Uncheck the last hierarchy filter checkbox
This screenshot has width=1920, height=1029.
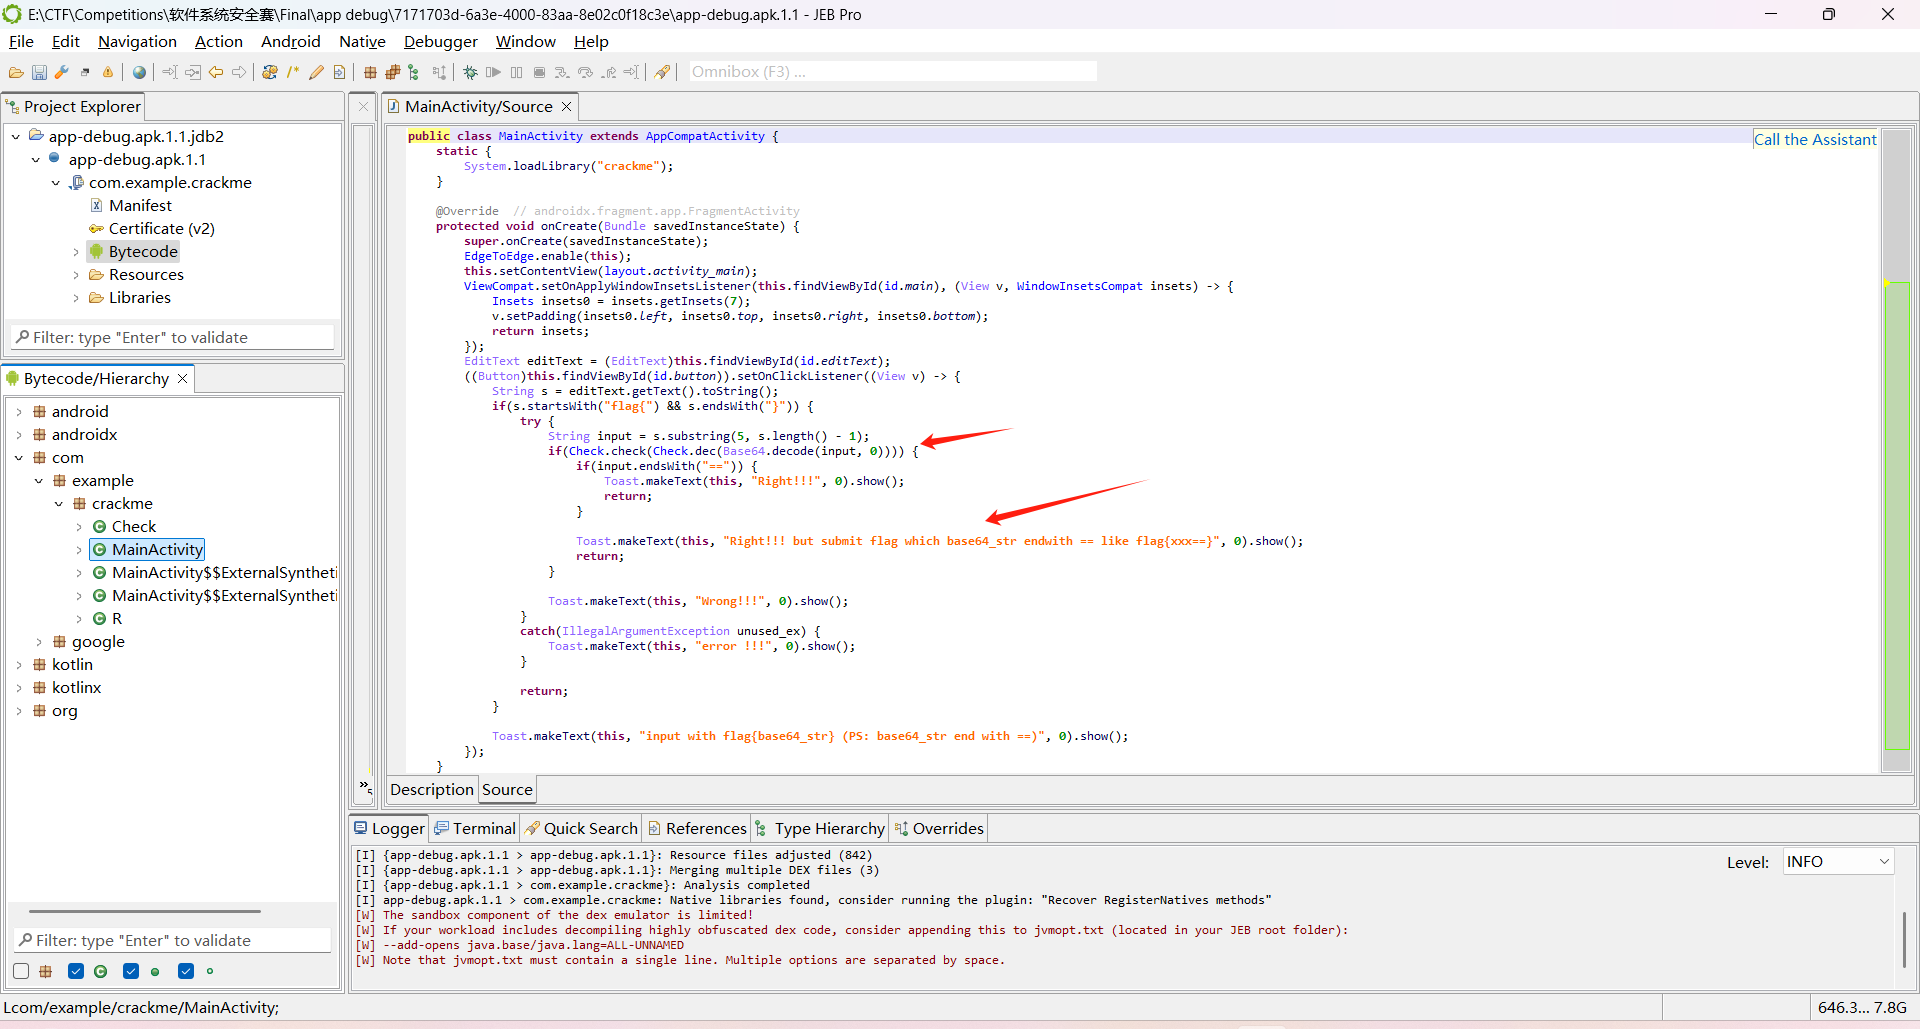pos(186,971)
